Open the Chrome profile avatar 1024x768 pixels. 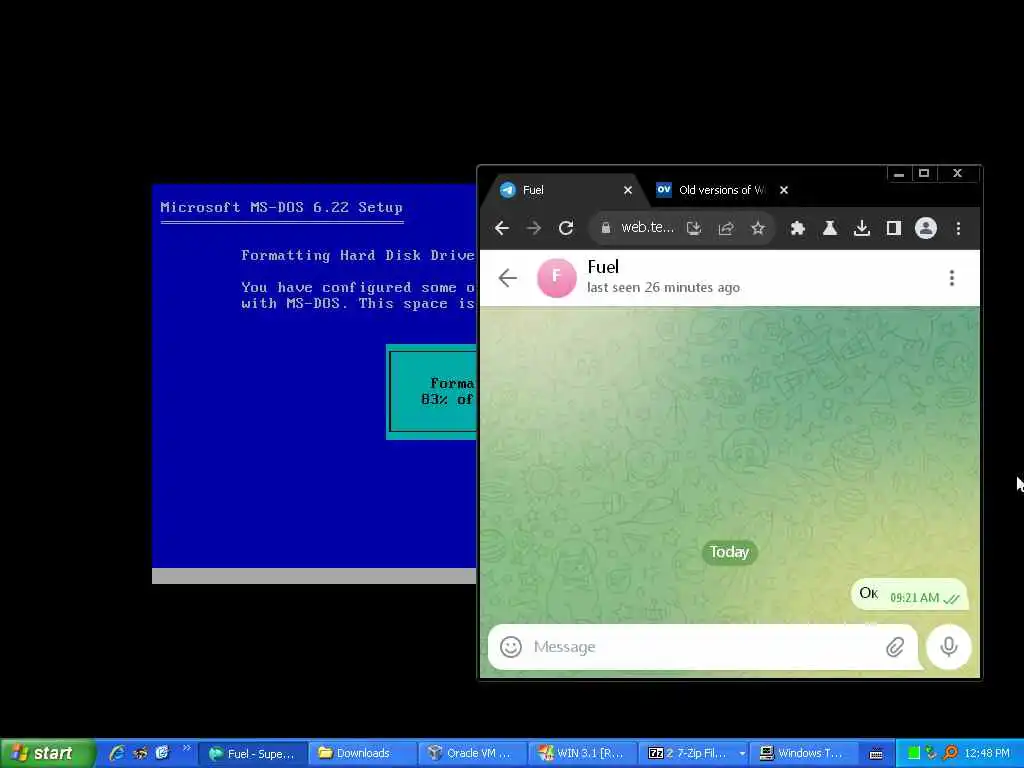[x=925, y=228]
